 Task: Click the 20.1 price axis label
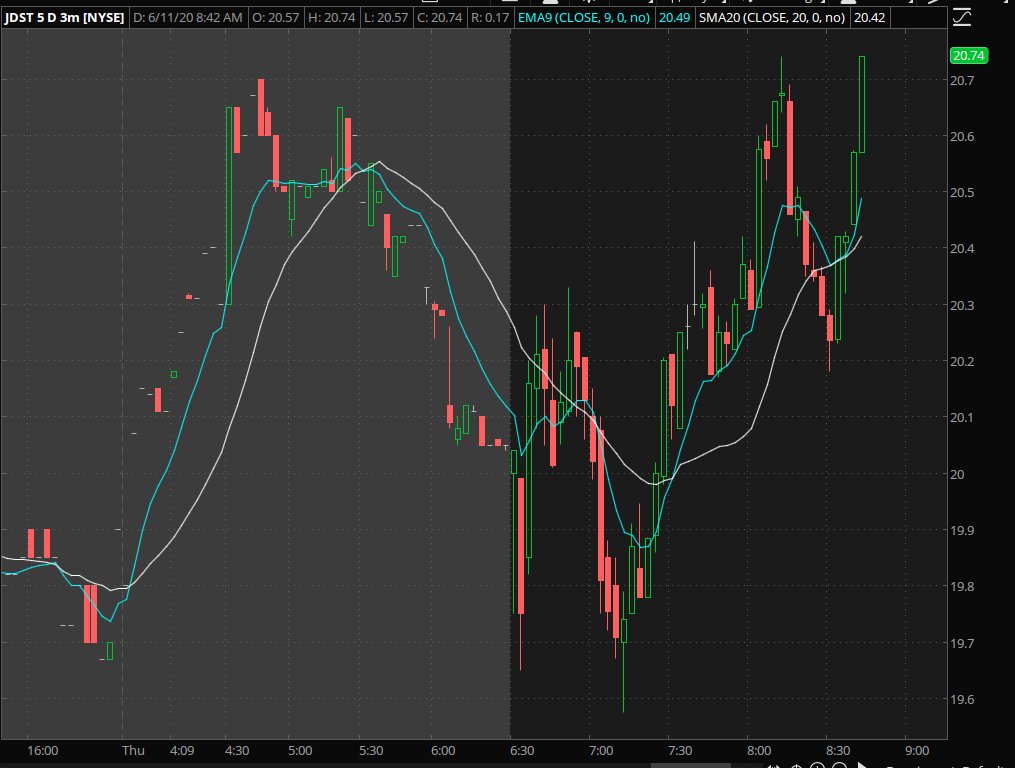coord(962,418)
